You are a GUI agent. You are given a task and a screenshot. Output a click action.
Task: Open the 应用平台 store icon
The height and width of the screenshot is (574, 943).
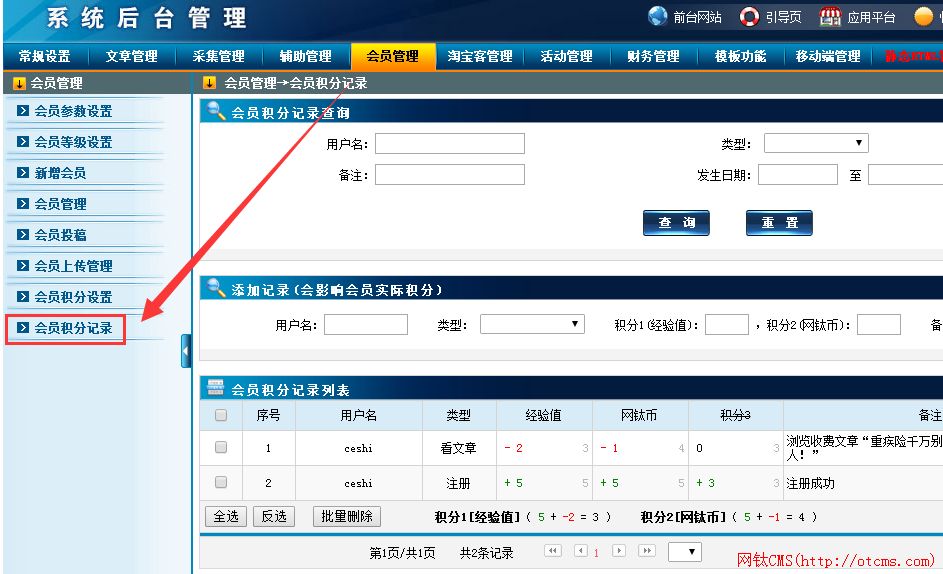[830, 17]
